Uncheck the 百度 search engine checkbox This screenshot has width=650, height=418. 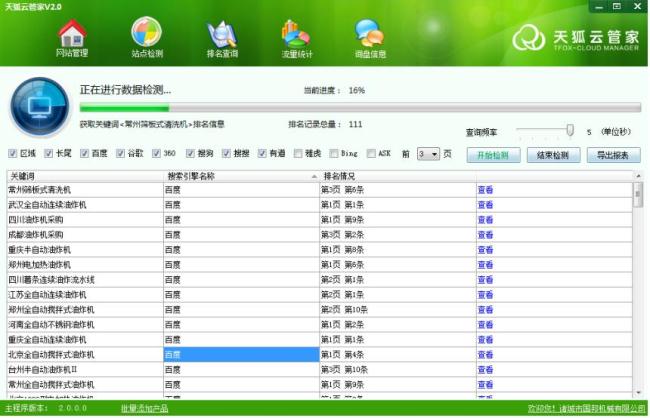click(85, 153)
